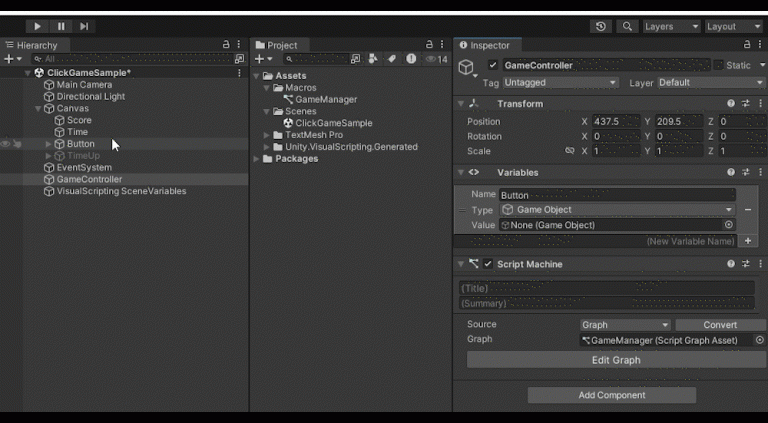Open the Source dropdown set to Graph
Image resolution: width=768 pixels, height=423 pixels.
click(x=625, y=325)
